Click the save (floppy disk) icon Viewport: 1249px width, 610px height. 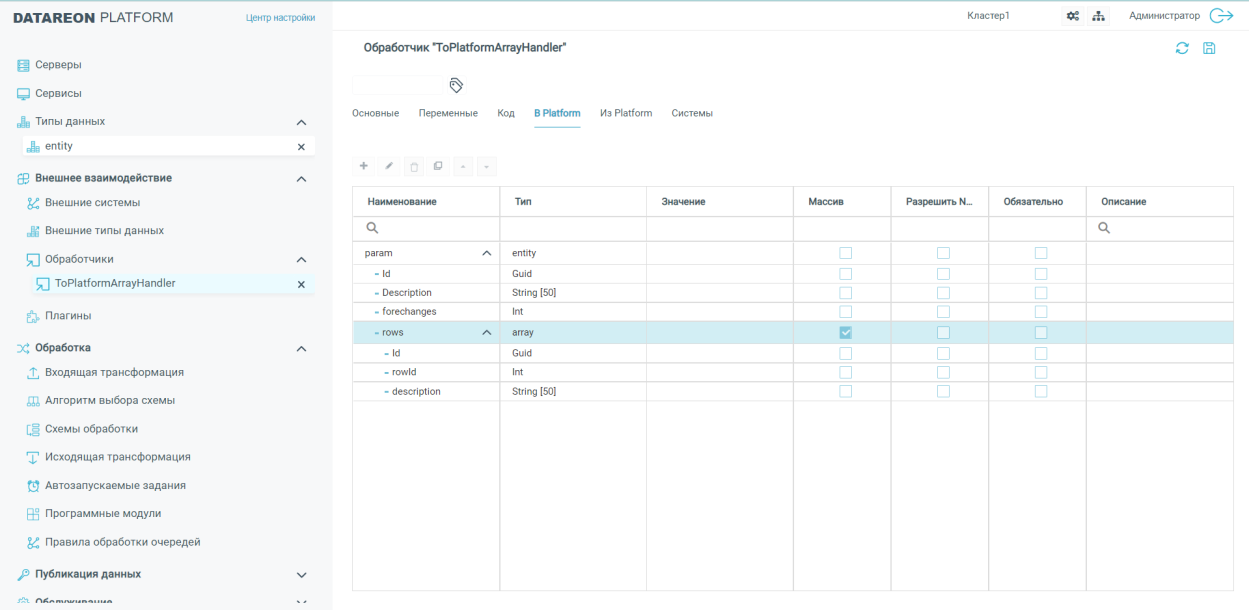(x=1209, y=48)
